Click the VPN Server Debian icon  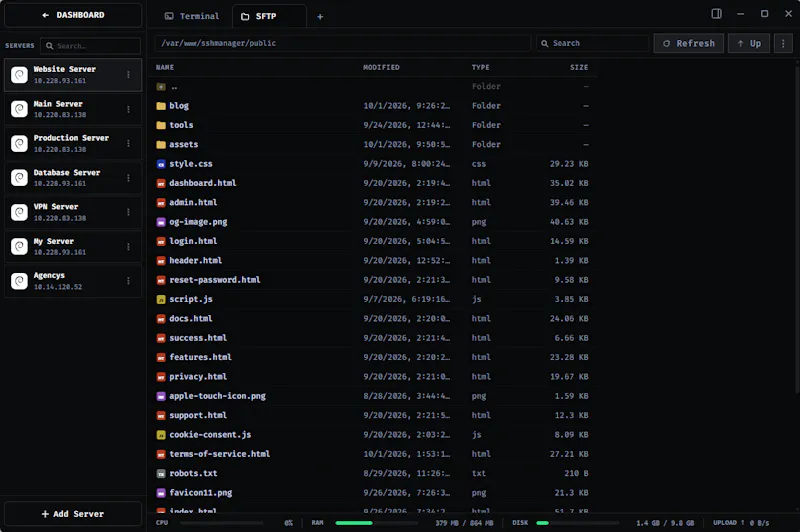[19, 212]
